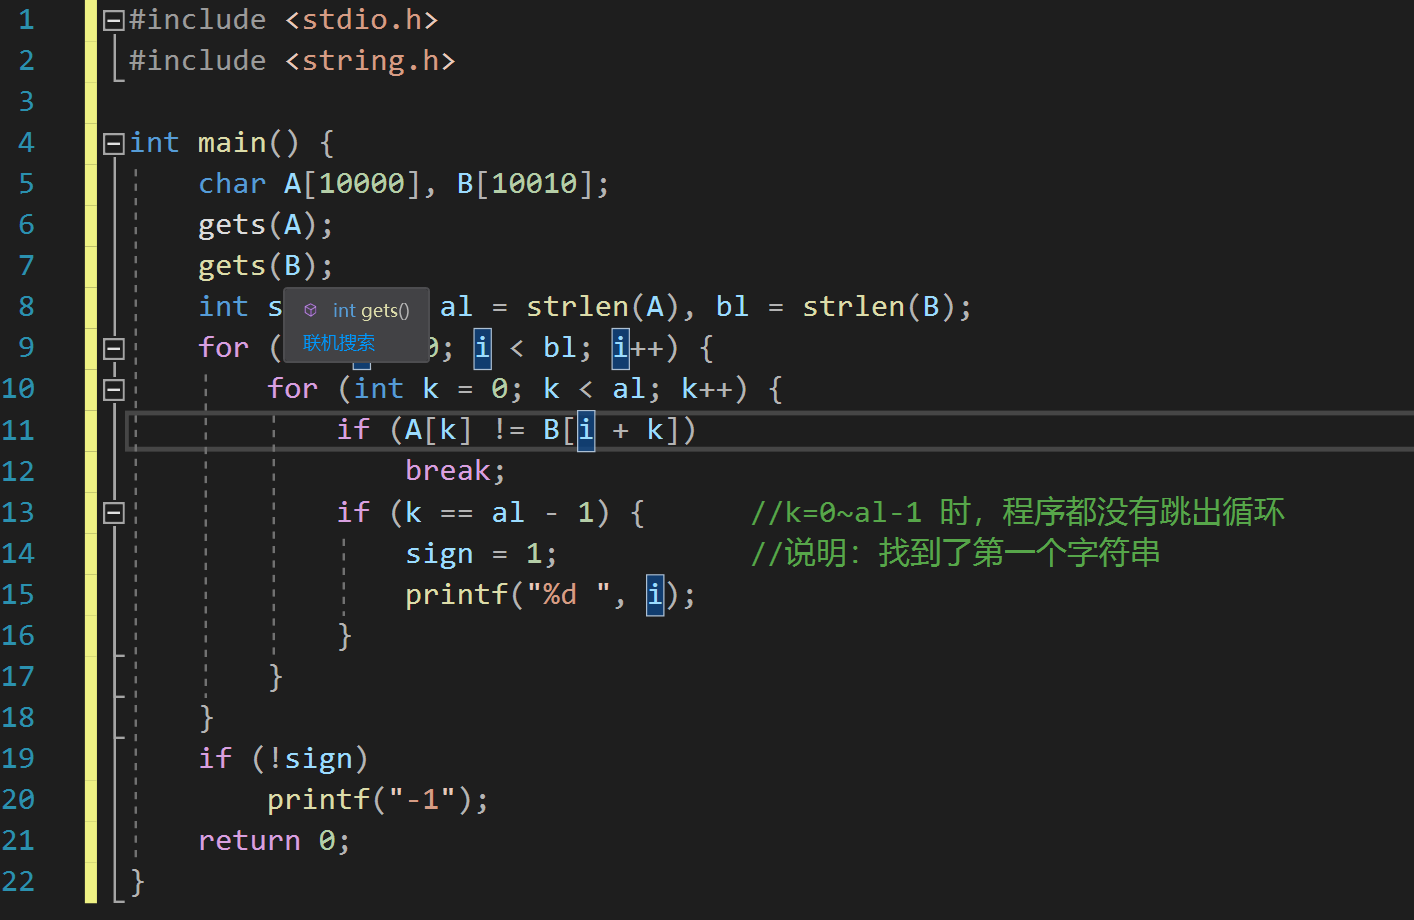
Task: Click the string "-1" on line 20
Action: [421, 799]
